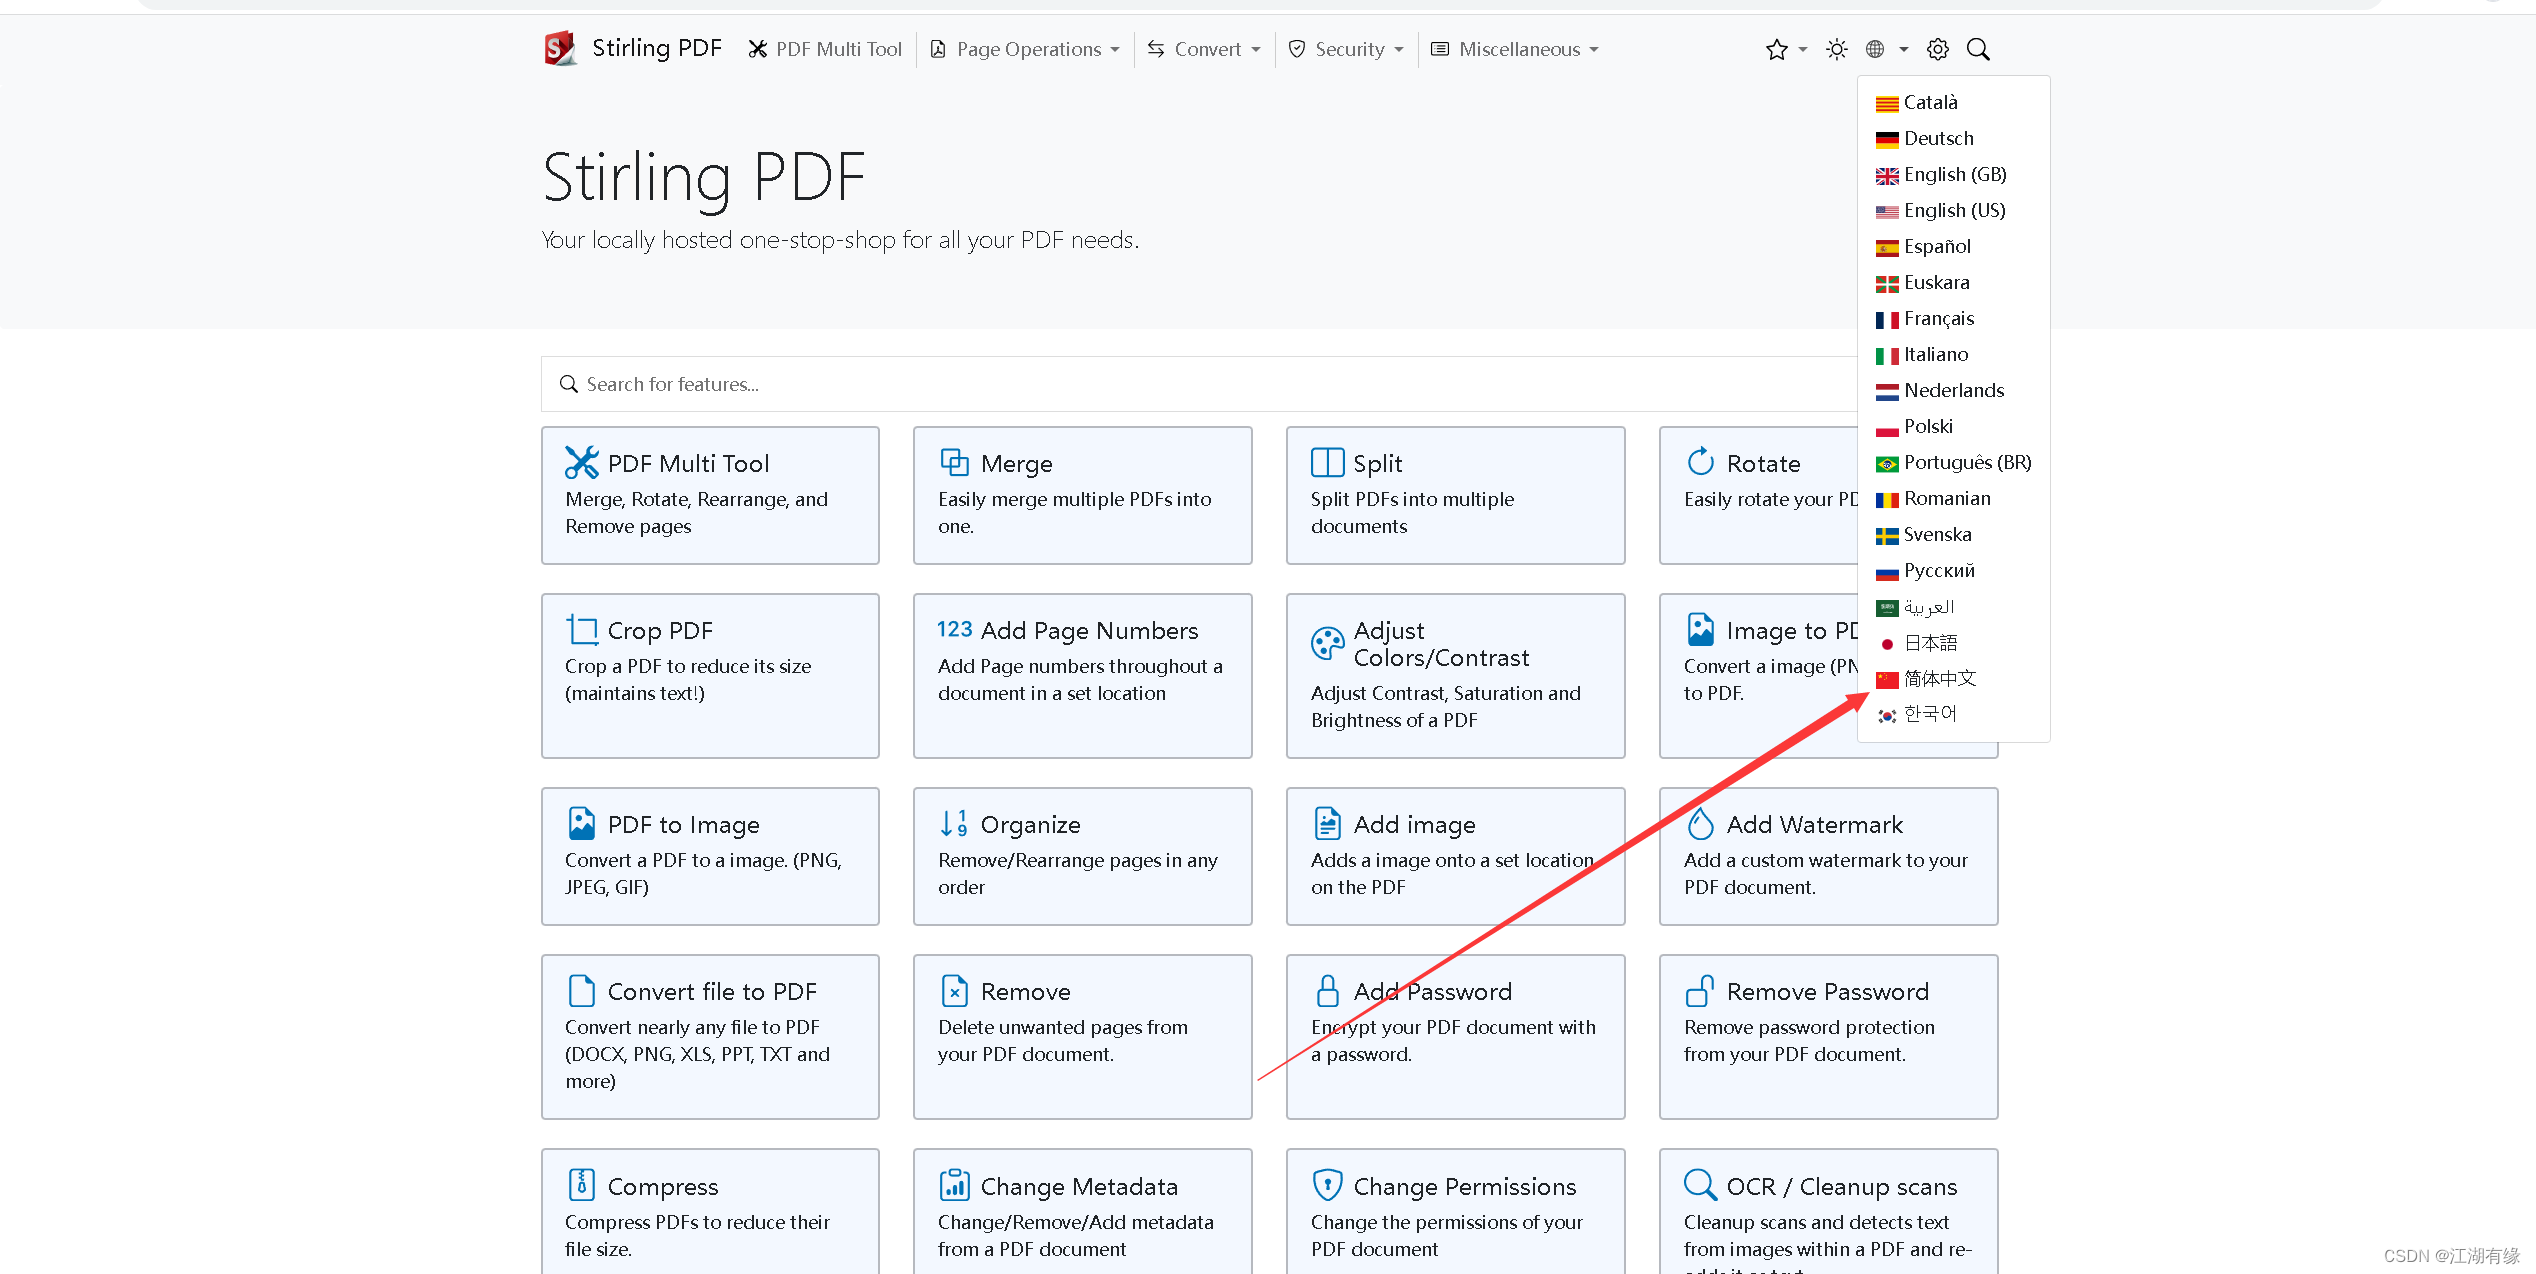Click the Change Metadata card icon
Viewport: 2536px width, 1274px height.
point(955,1184)
